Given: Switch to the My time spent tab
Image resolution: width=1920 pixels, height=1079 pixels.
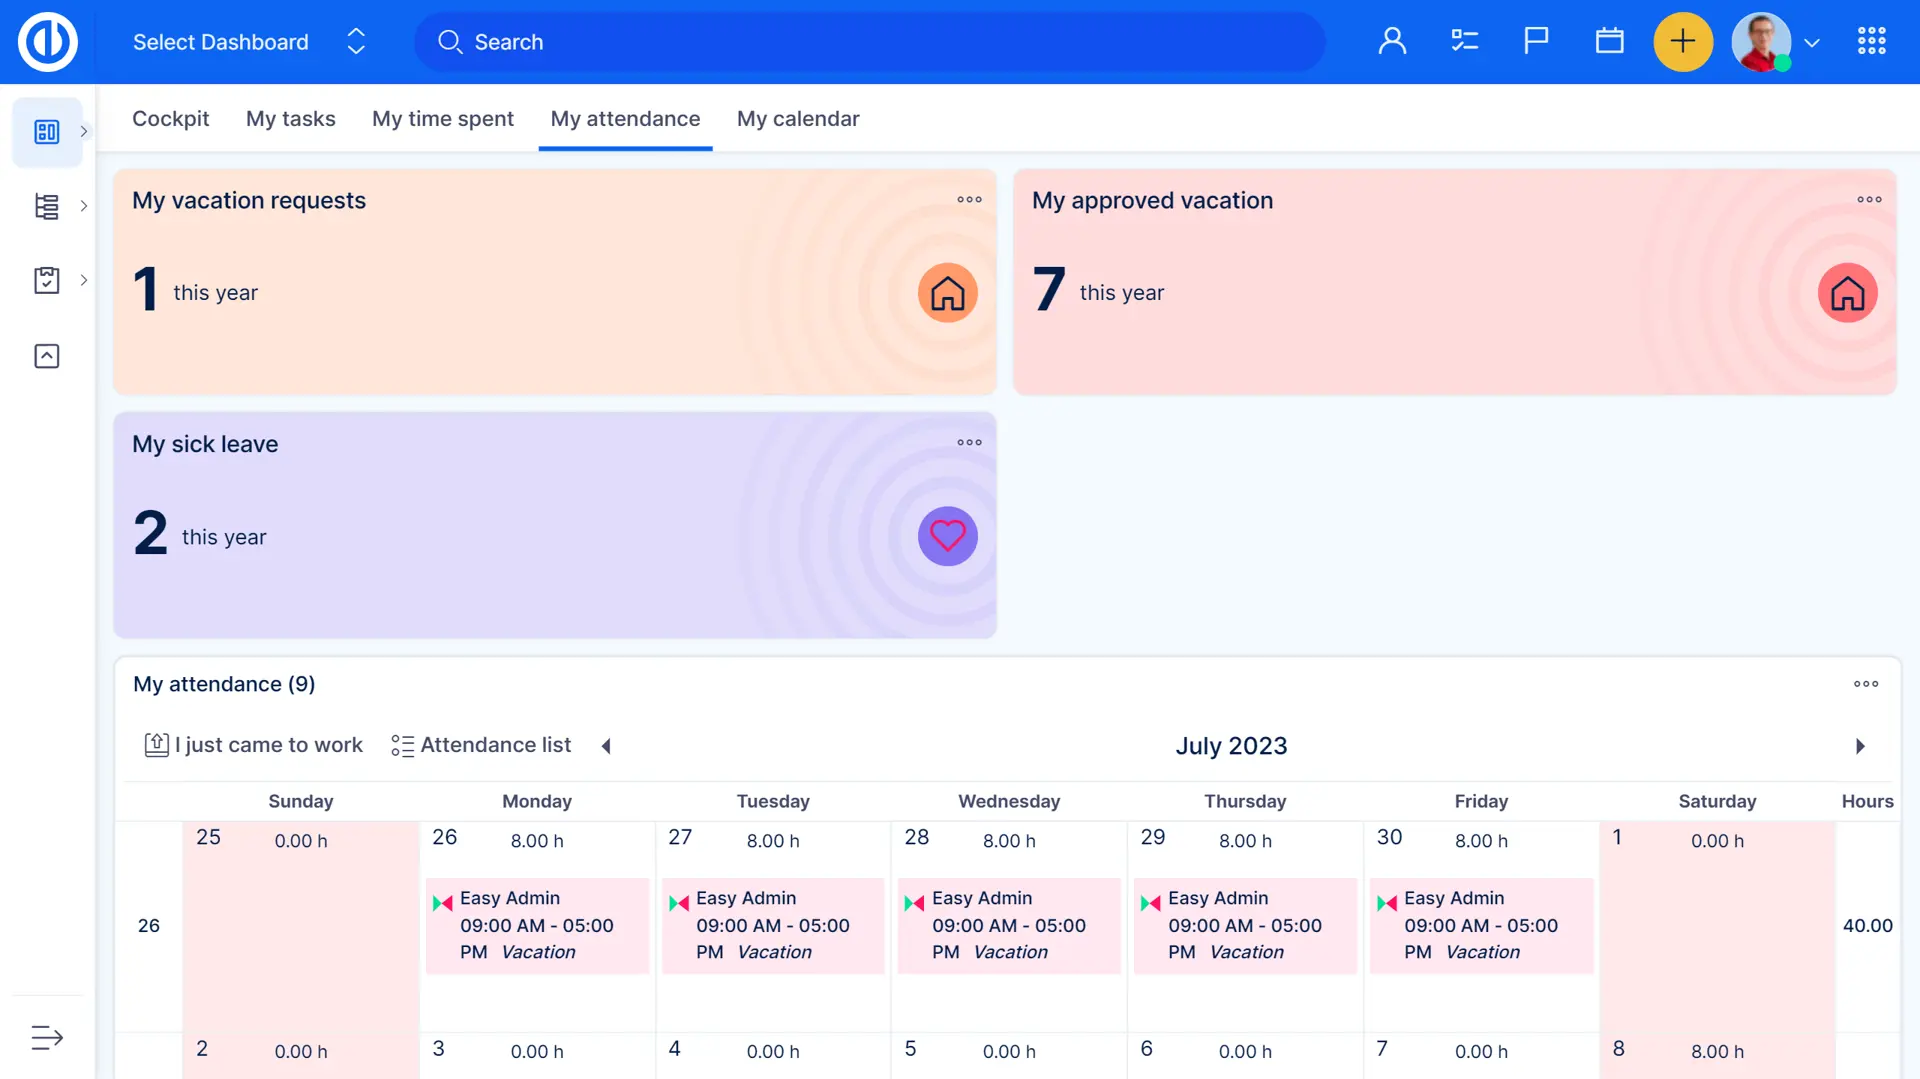Looking at the screenshot, I should [x=442, y=119].
